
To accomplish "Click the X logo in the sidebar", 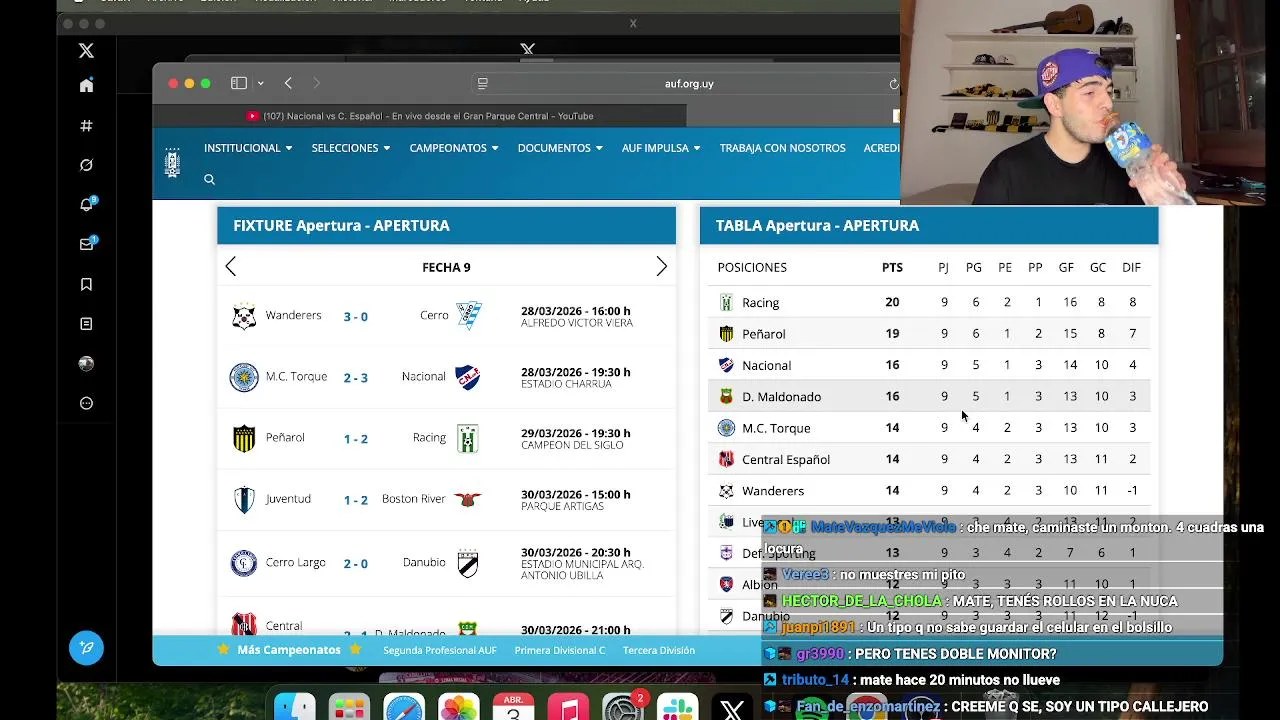I will (x=86, y=50).
